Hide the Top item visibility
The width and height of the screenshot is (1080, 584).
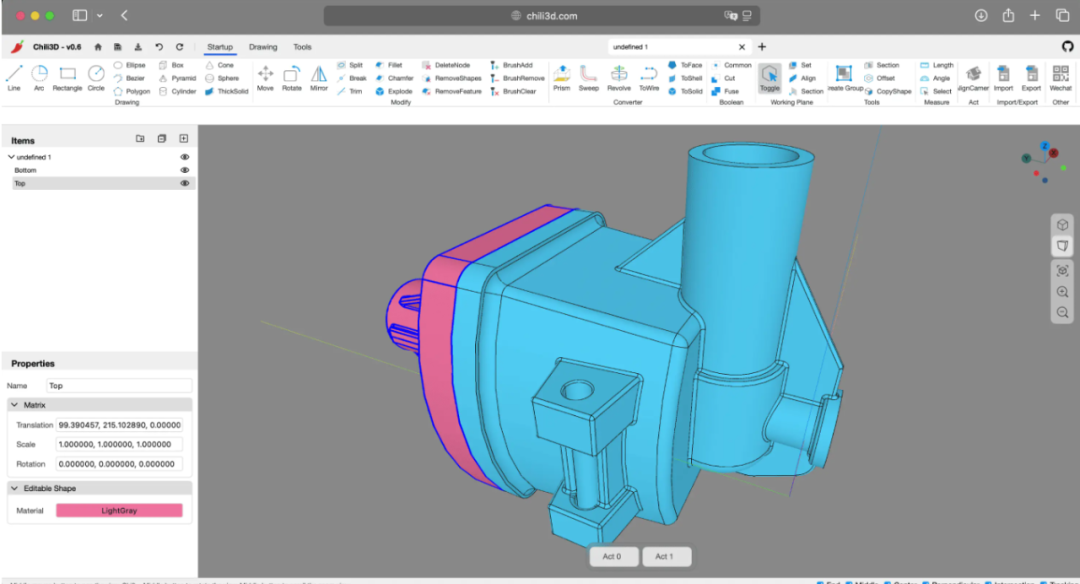(185, 183)
